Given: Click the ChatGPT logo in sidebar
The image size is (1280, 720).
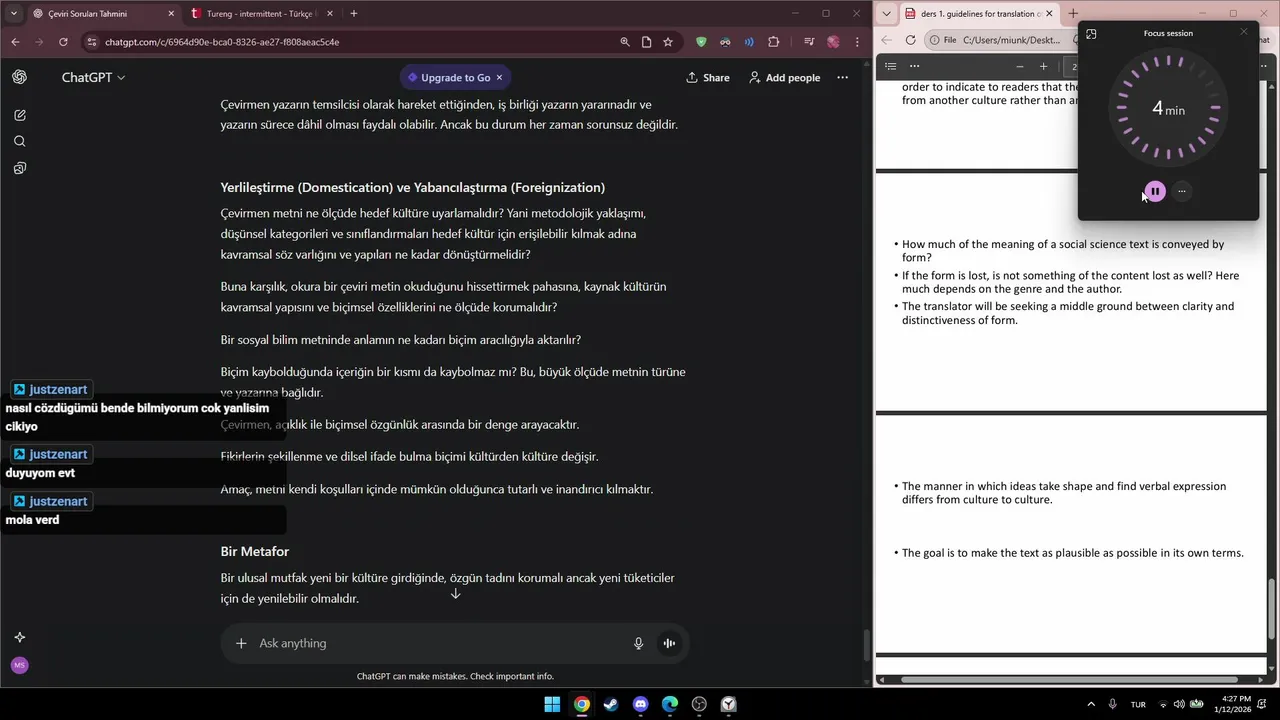Looking at the screenshot, I should point(20,77).
